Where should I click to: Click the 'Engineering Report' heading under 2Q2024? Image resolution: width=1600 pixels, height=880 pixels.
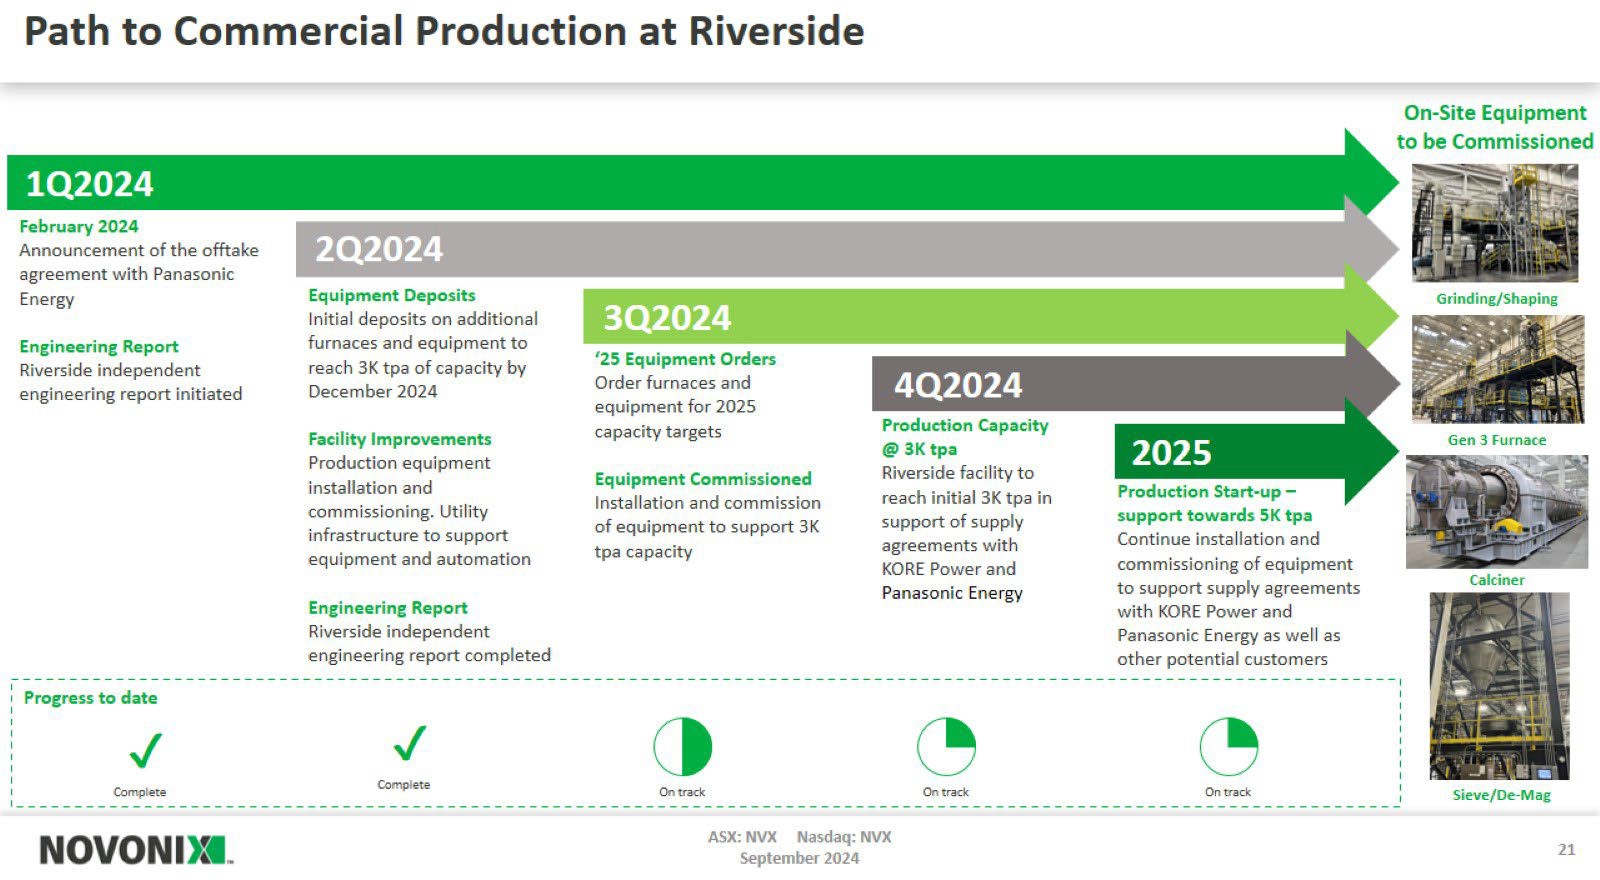388,608
